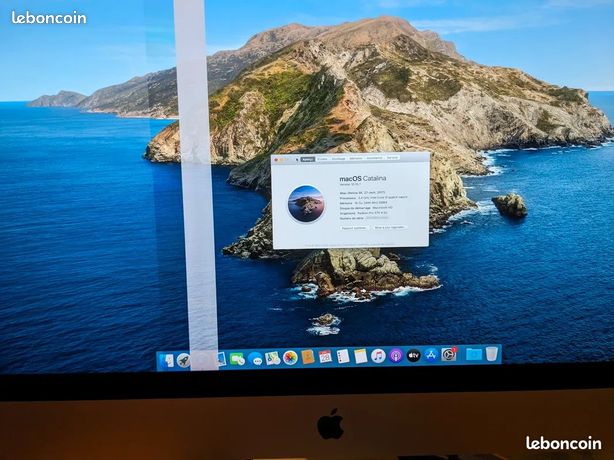
Task: Launch the Apple TV app
Action: click(x=414, y=355)
